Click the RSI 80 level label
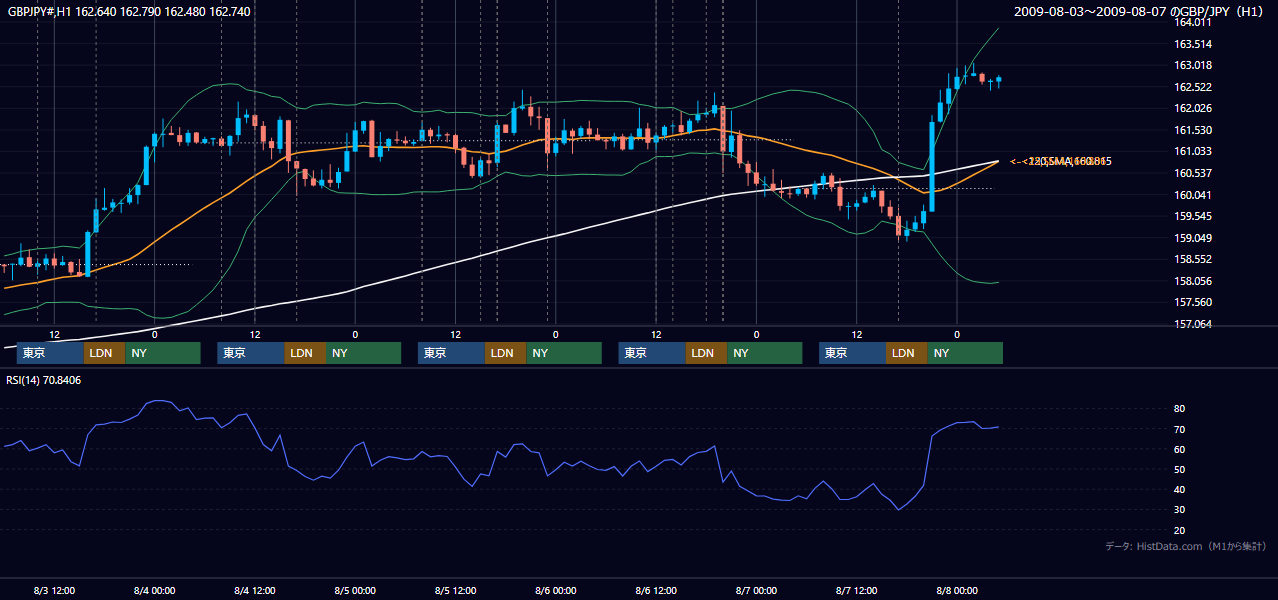The height and width of the screenshot is (600, 1278). click(x=1180, y=409)
